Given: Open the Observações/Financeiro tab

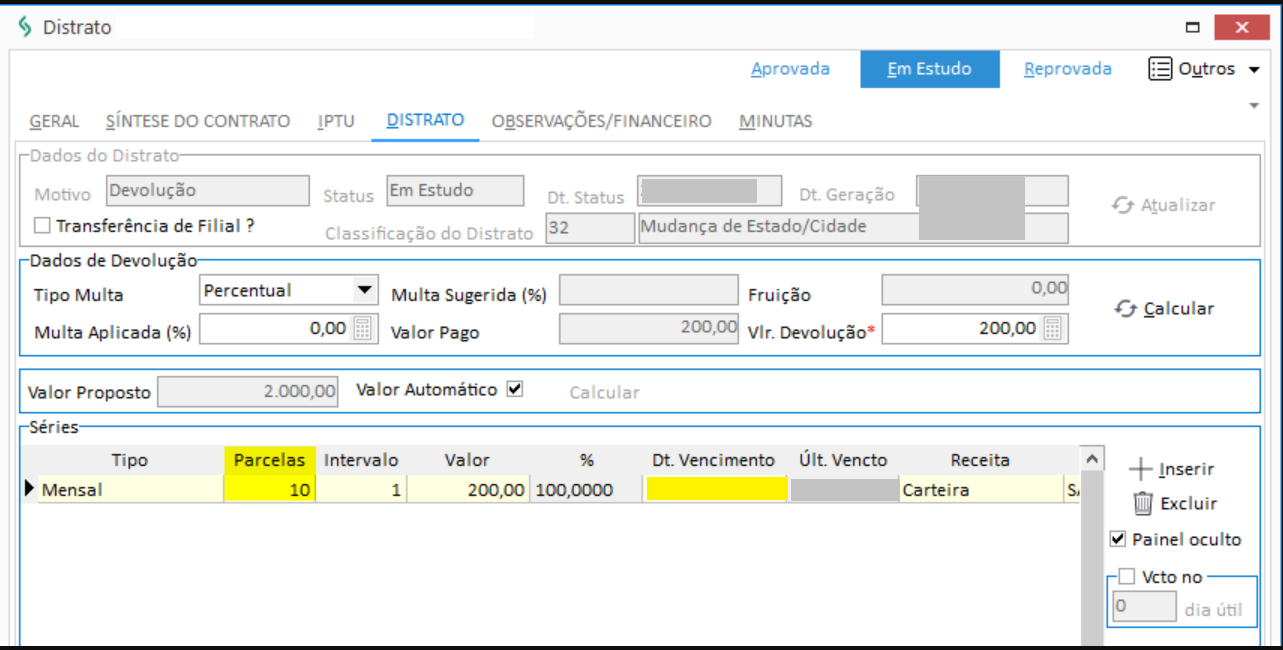Looking at the screenshot, I should coord(602,121).
